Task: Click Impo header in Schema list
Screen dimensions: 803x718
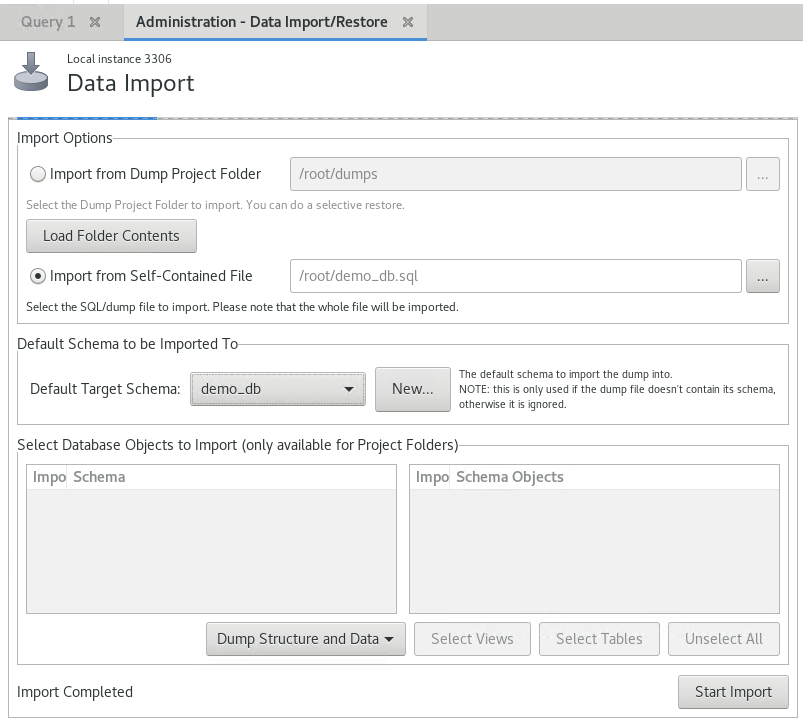Action: (49, 477)
